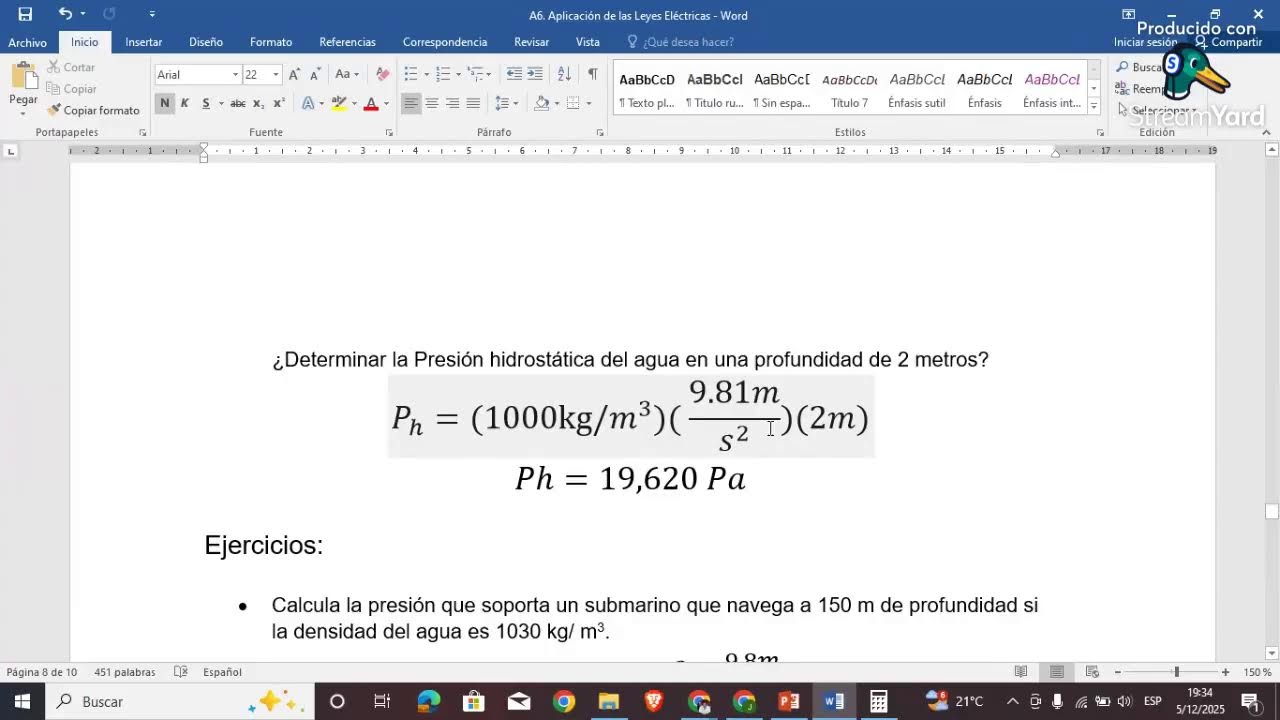
Task: Switch to Read Mode view icon
Action: tap(1021, 672)
